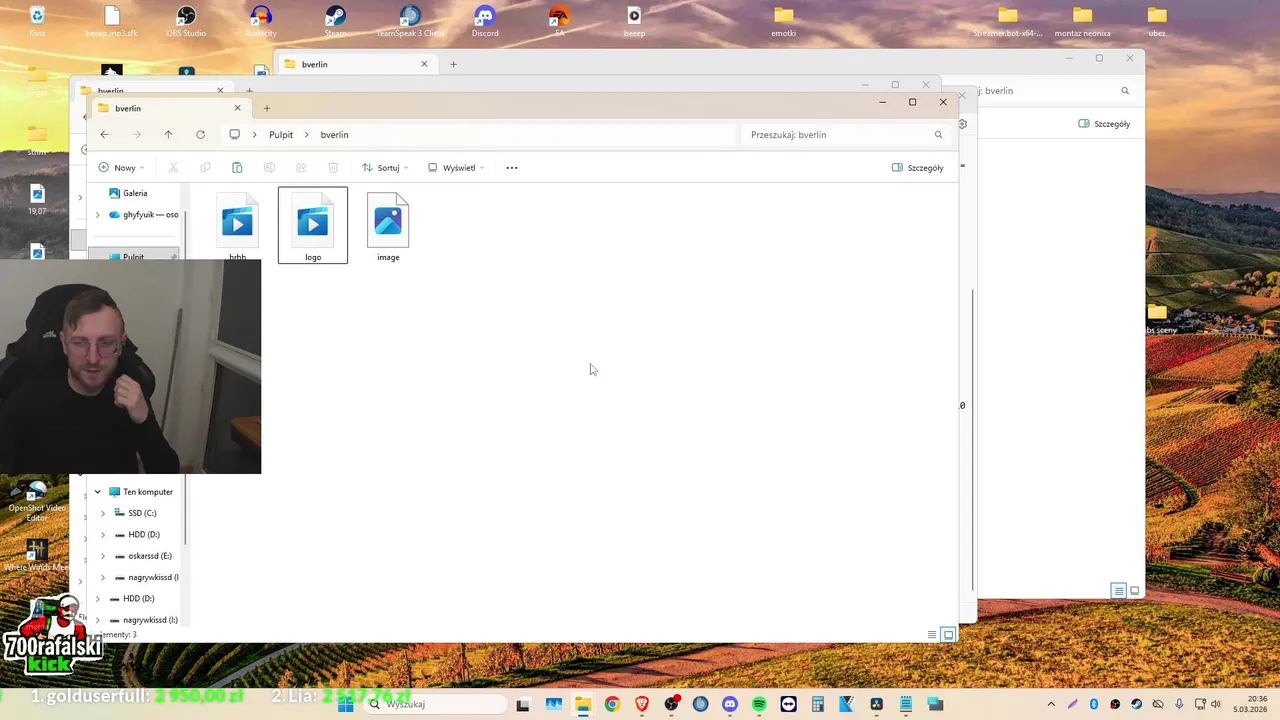Select the bverlin tab in front window

coord(170,108)
